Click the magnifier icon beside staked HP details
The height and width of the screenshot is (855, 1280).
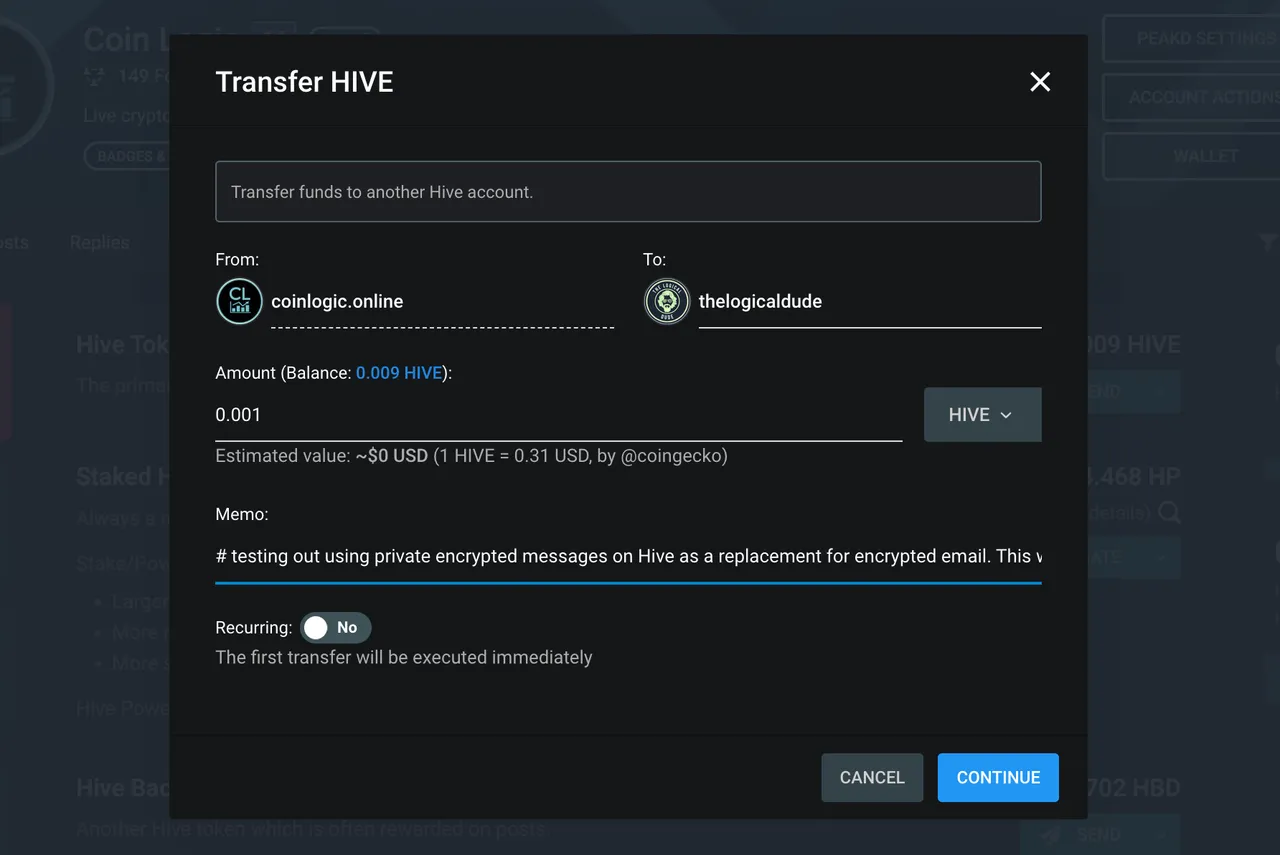[1169, 513]
